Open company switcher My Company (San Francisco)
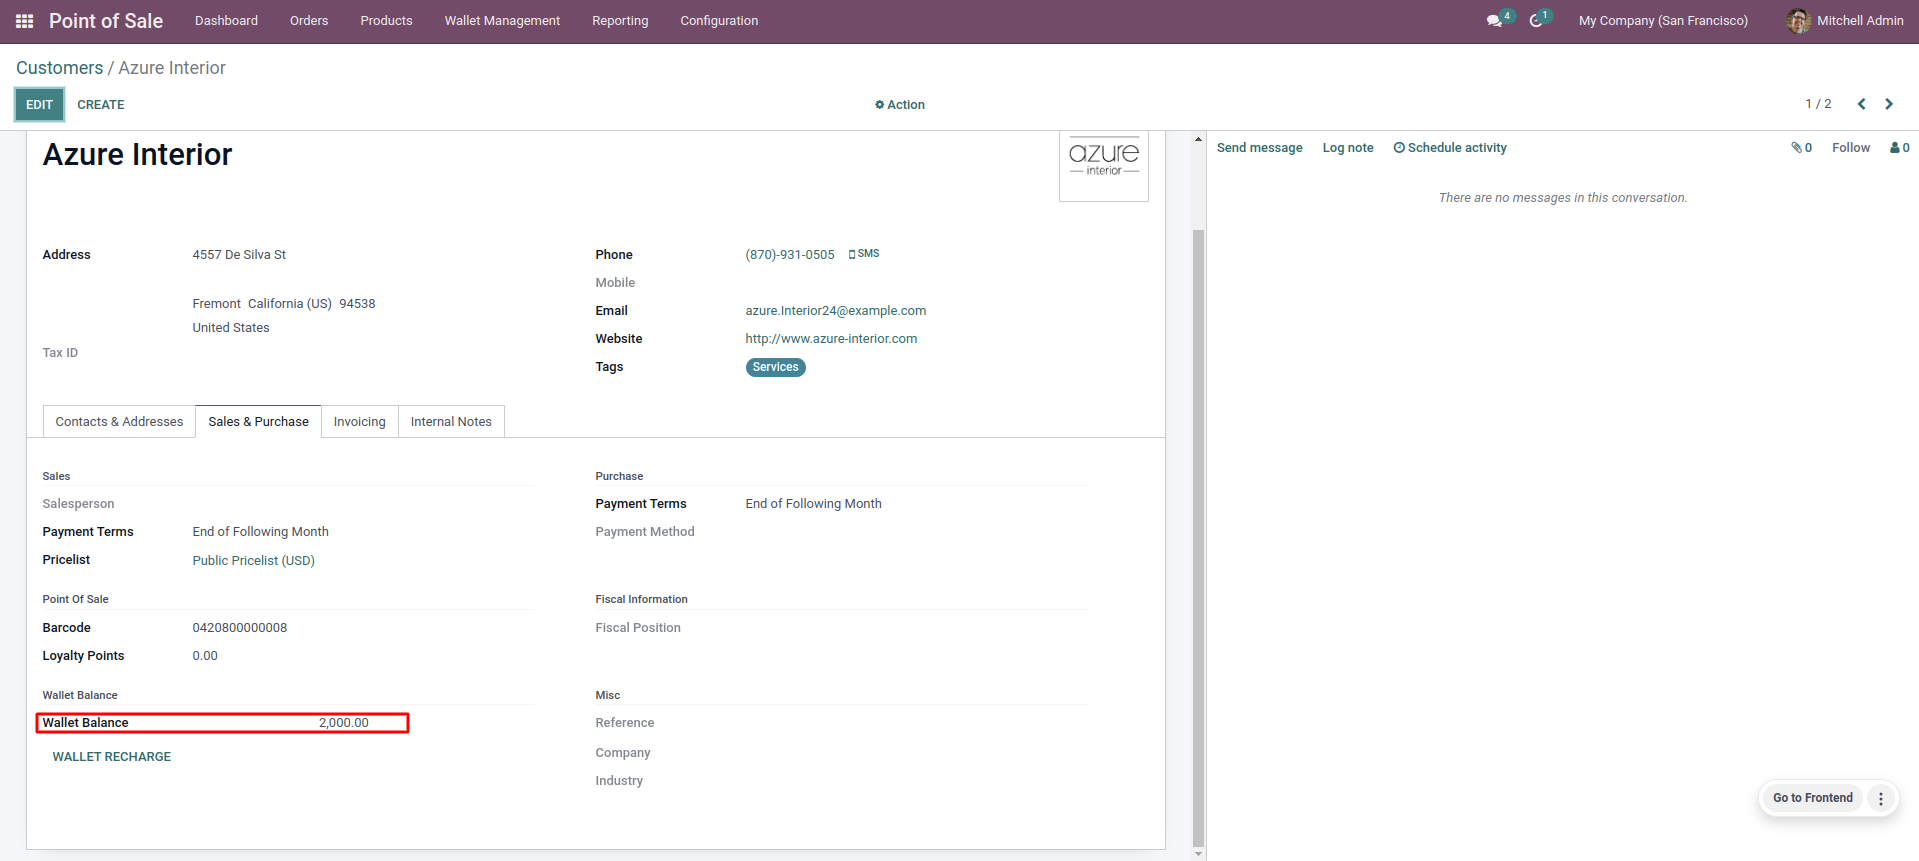1919x861 pixels. (x=1663, y=21)
